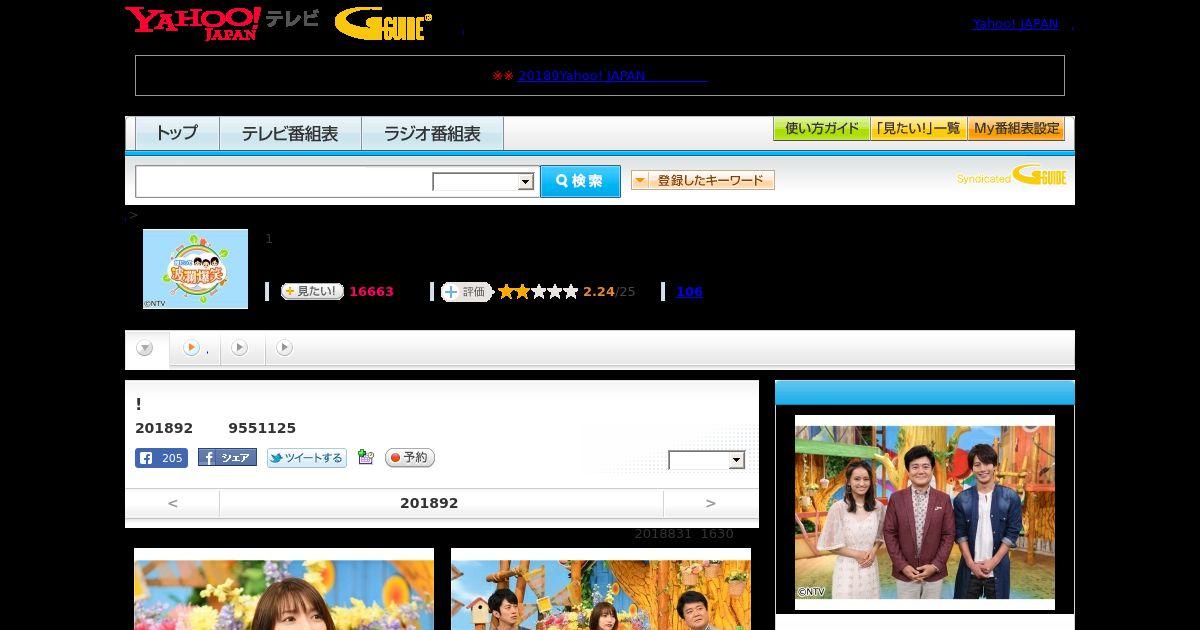The image size is (1200, 630).
Task: Select the orange play-arrow section tab
Action: click(193, 348)
